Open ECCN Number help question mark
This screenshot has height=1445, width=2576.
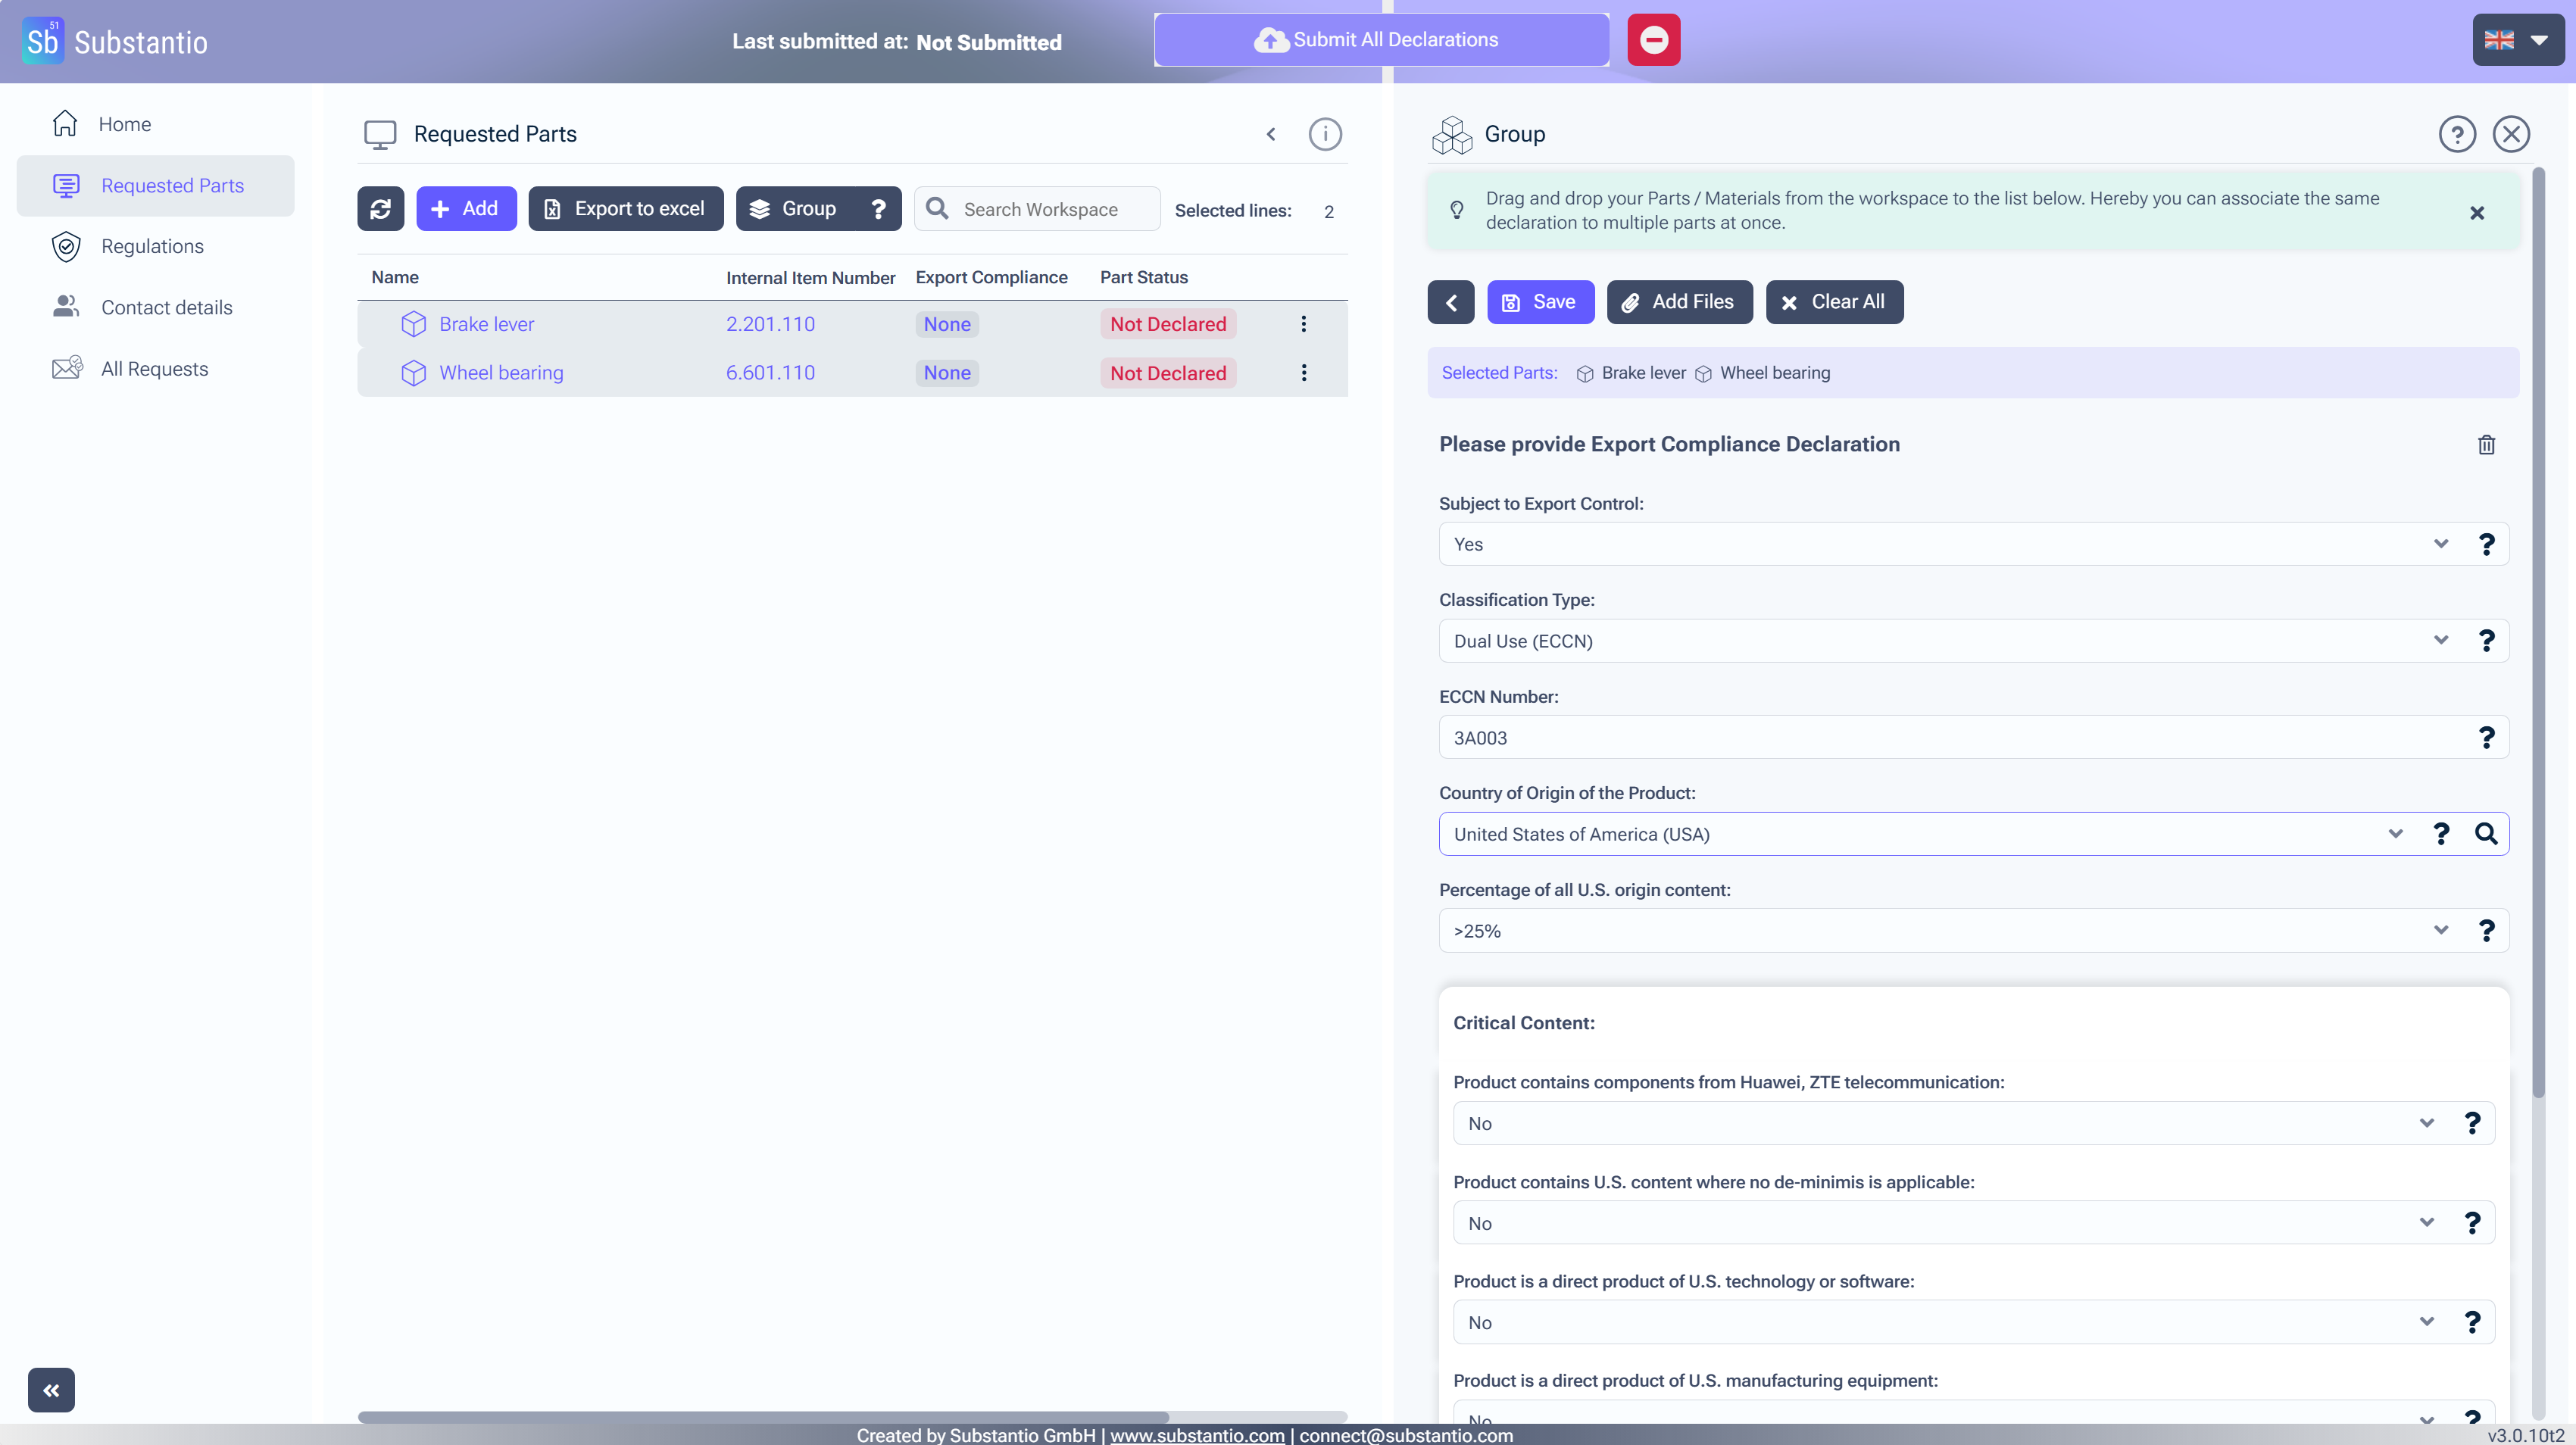click(x=2486, y=738)
